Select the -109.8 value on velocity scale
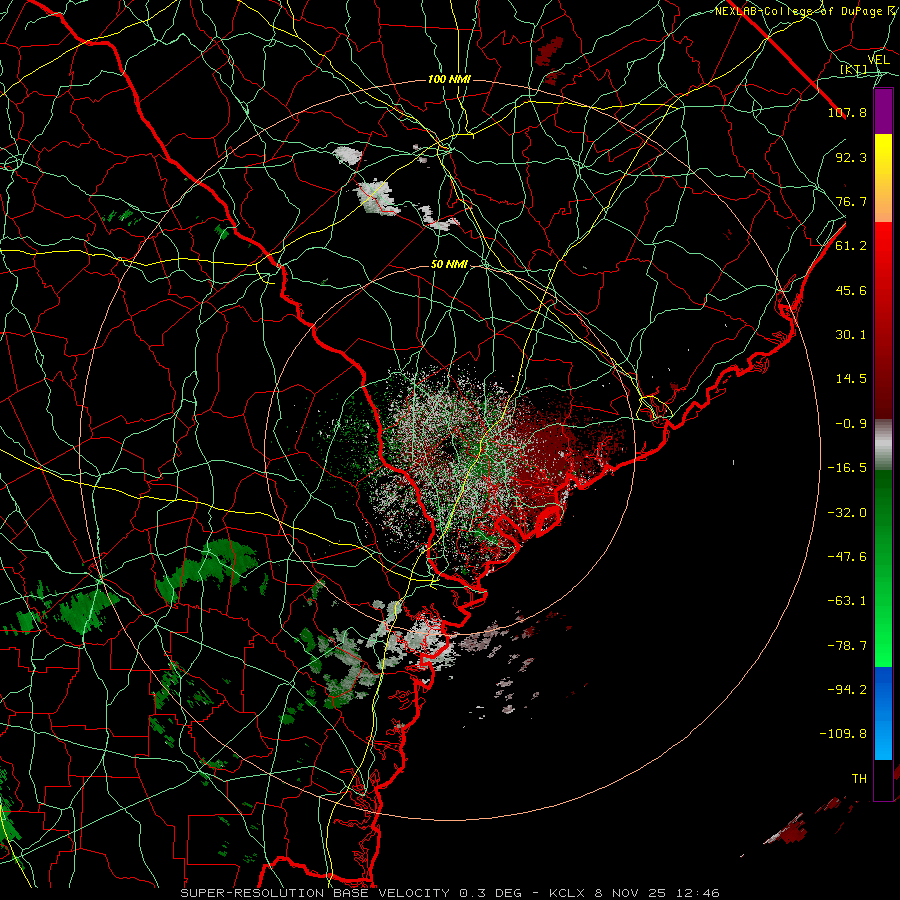 point(843,734)
